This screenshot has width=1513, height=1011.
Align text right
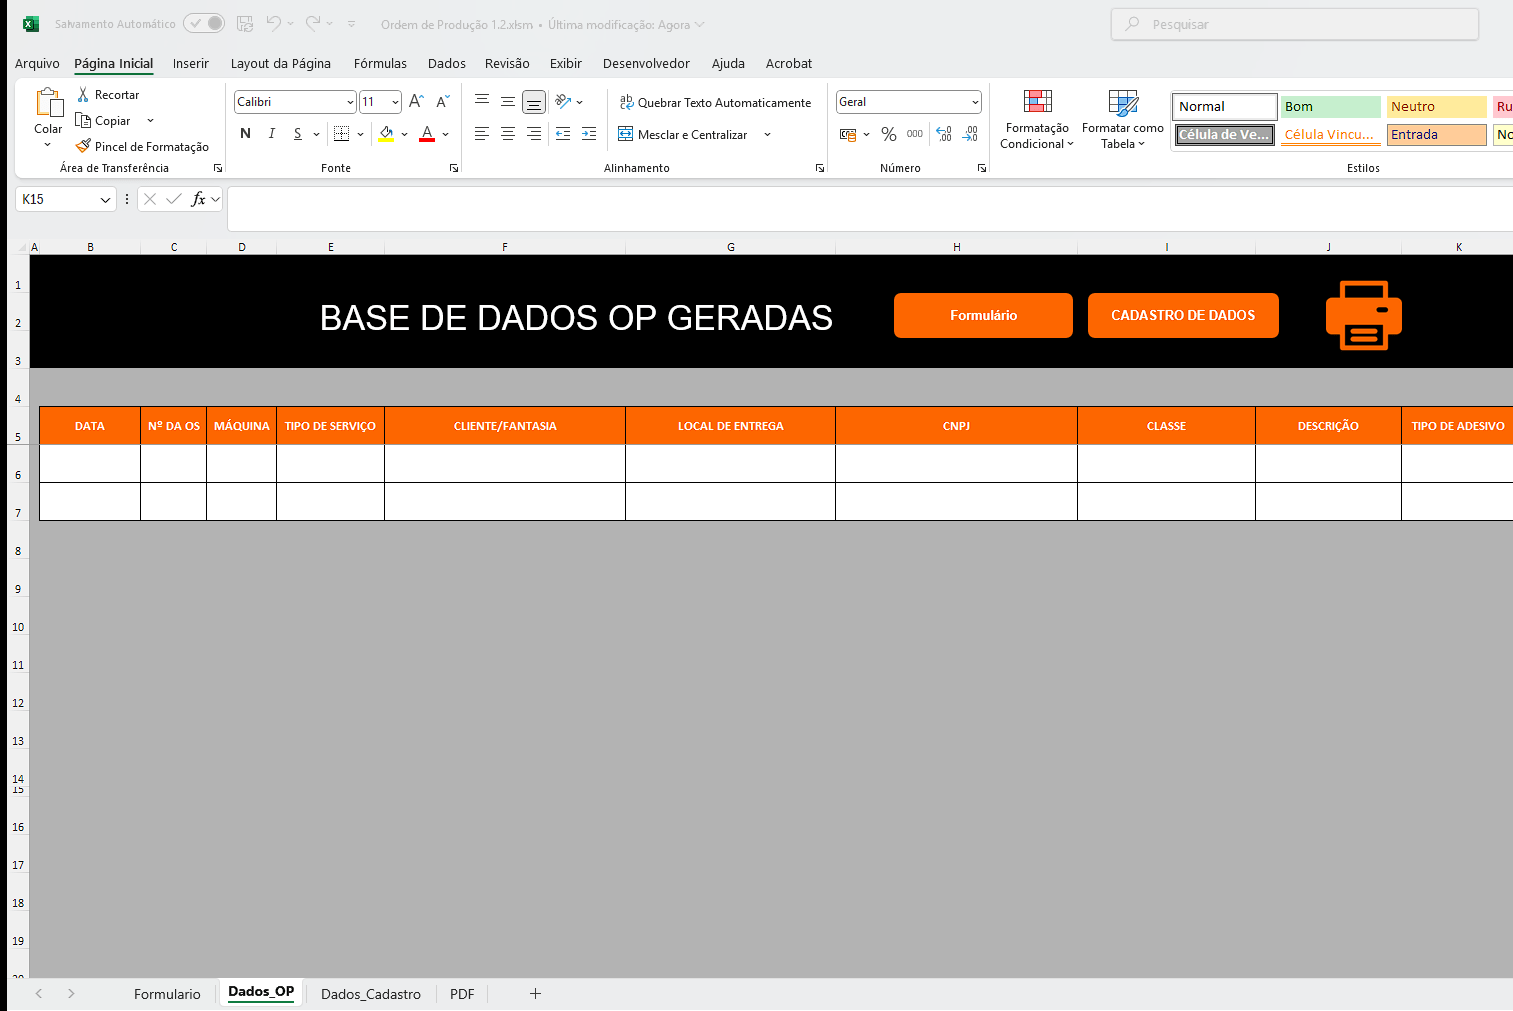(x=534, y=133)
